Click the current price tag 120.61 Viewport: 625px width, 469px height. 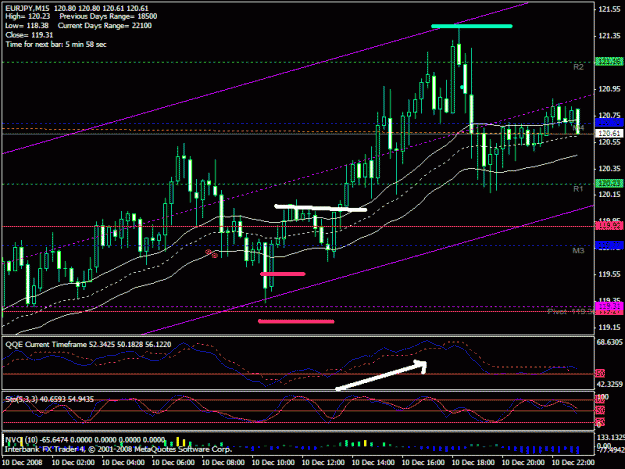click(609, 133)
